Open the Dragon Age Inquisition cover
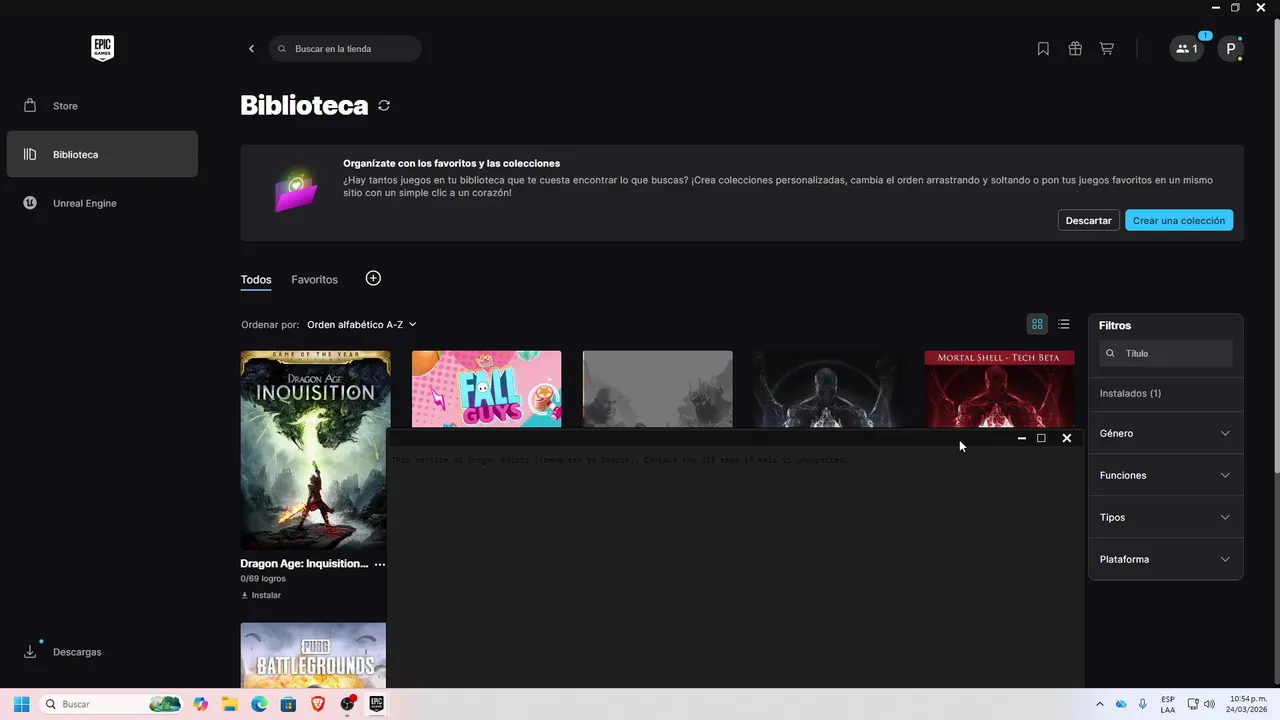 (x=315, y=449)
